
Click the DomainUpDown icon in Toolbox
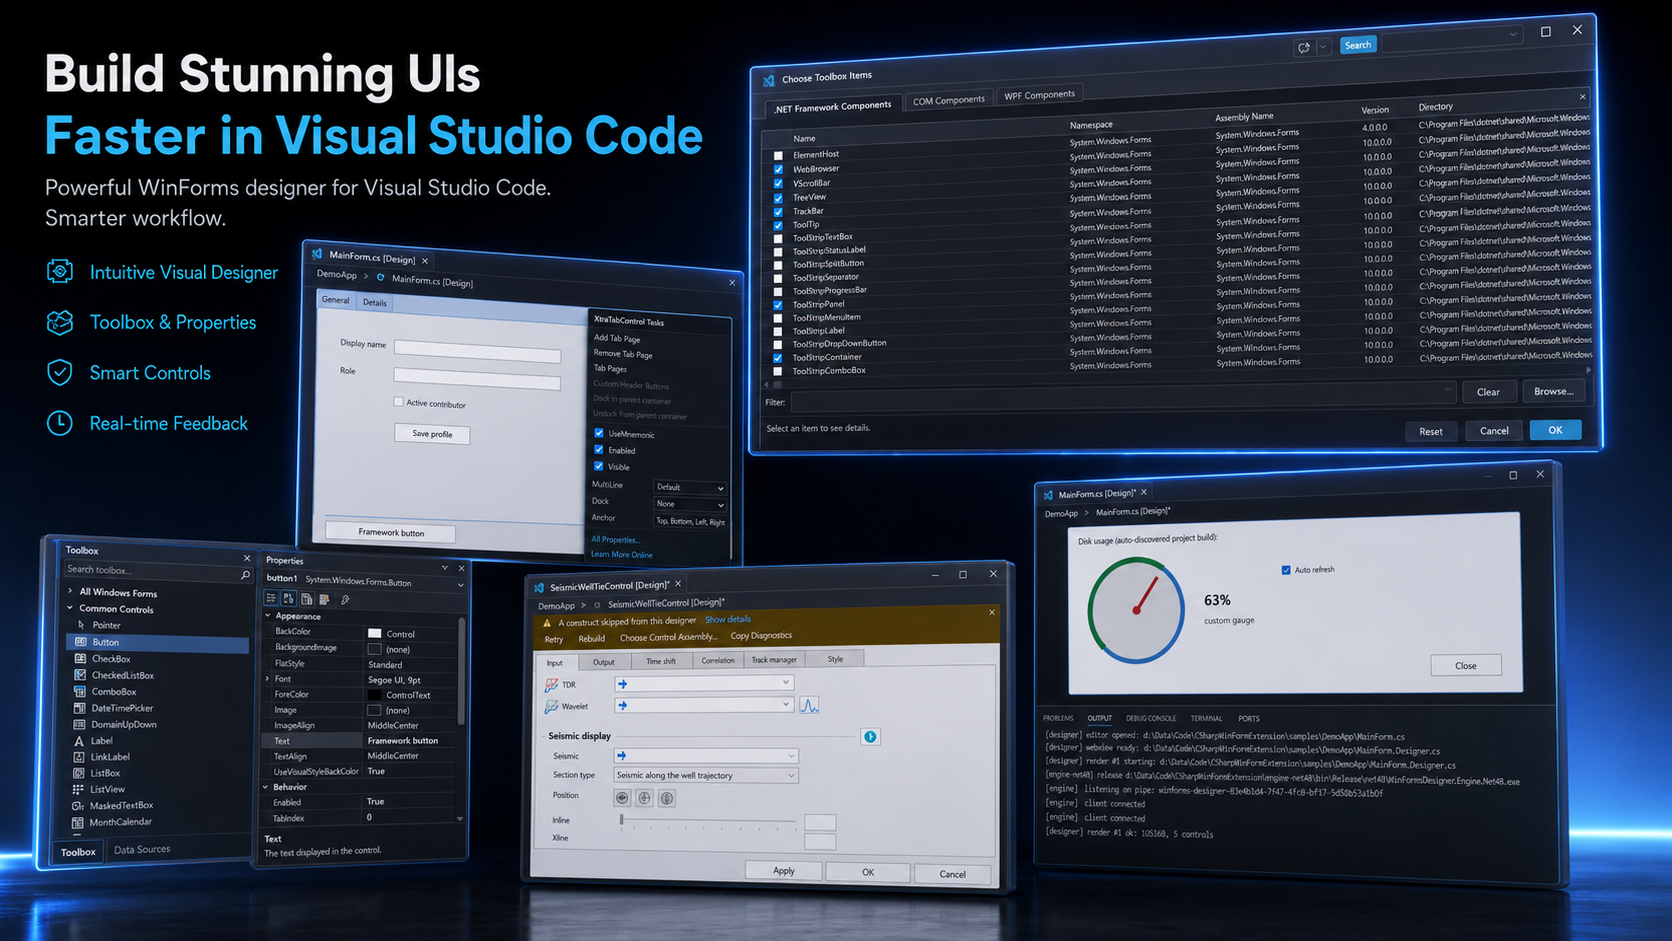pos(80,724)
